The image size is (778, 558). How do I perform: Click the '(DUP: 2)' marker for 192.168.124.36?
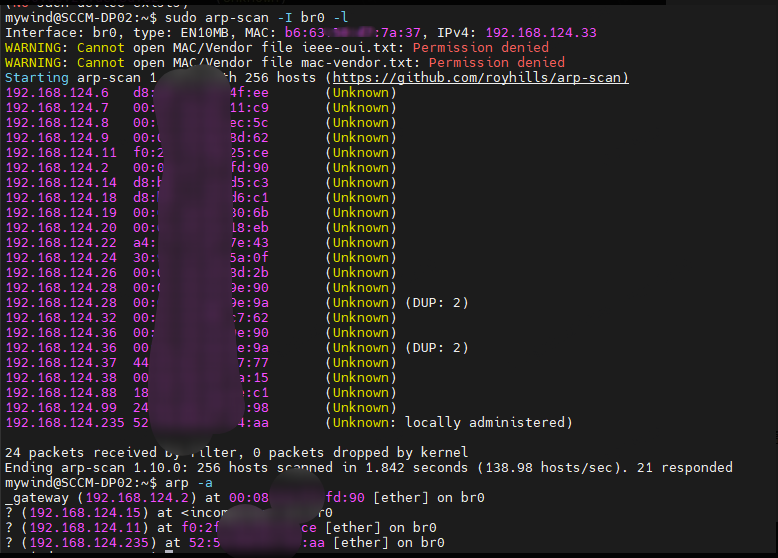pos(437,348)
